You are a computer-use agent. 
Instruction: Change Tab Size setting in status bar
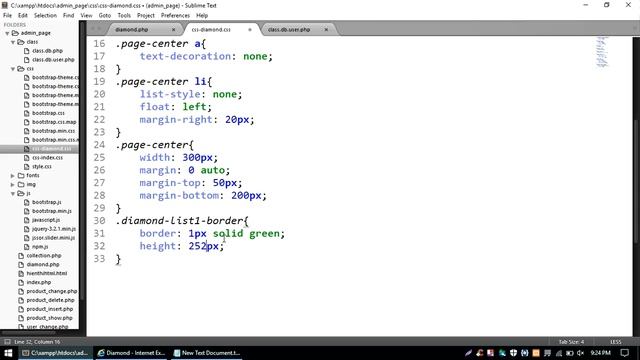571,342
